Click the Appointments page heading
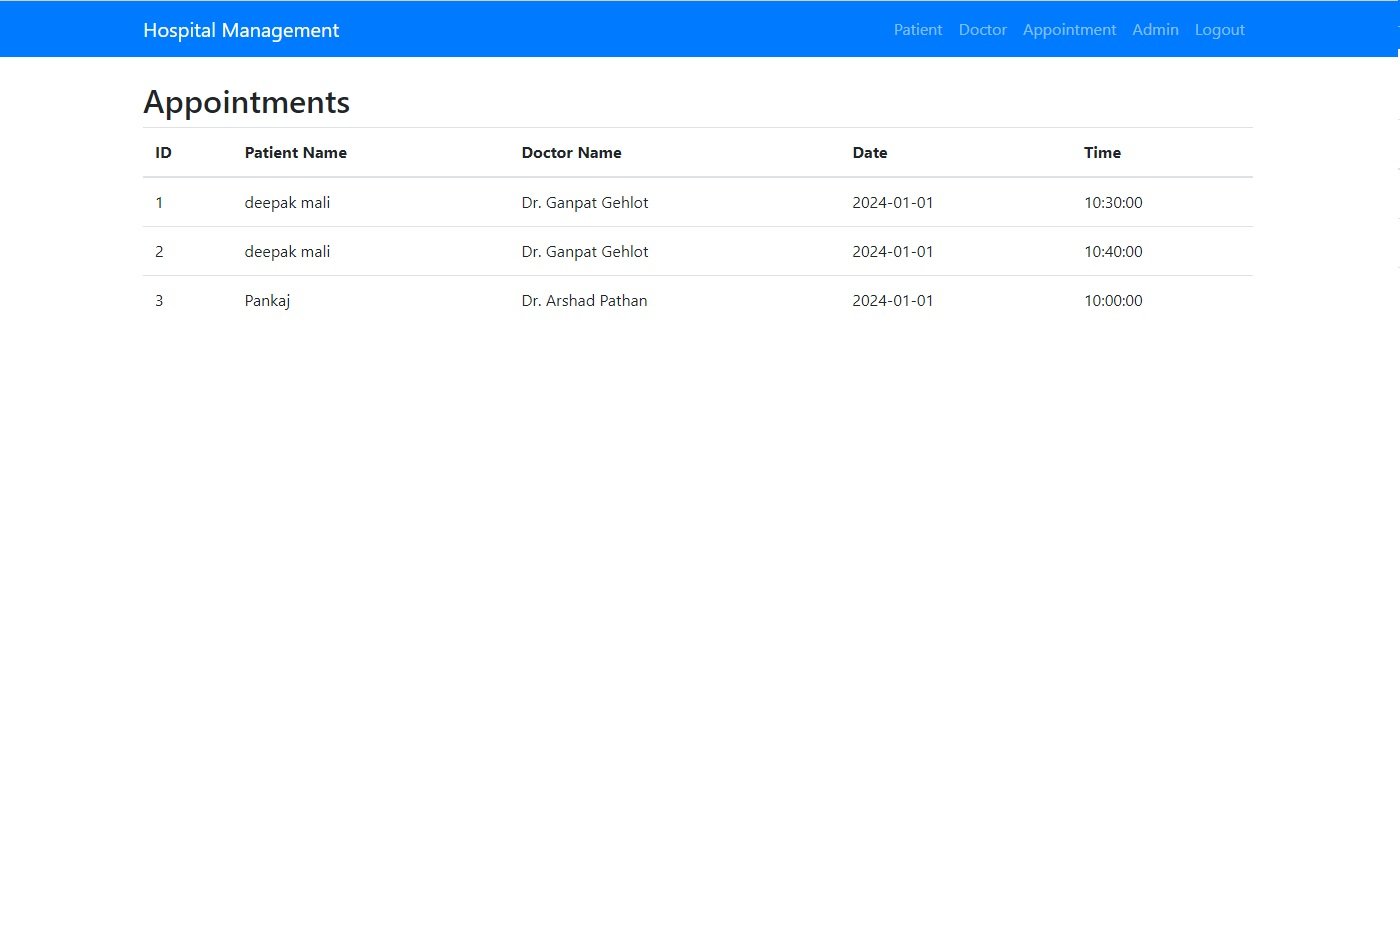The width and height of the screenshot is (1400, 934). (x=246, y=102)
